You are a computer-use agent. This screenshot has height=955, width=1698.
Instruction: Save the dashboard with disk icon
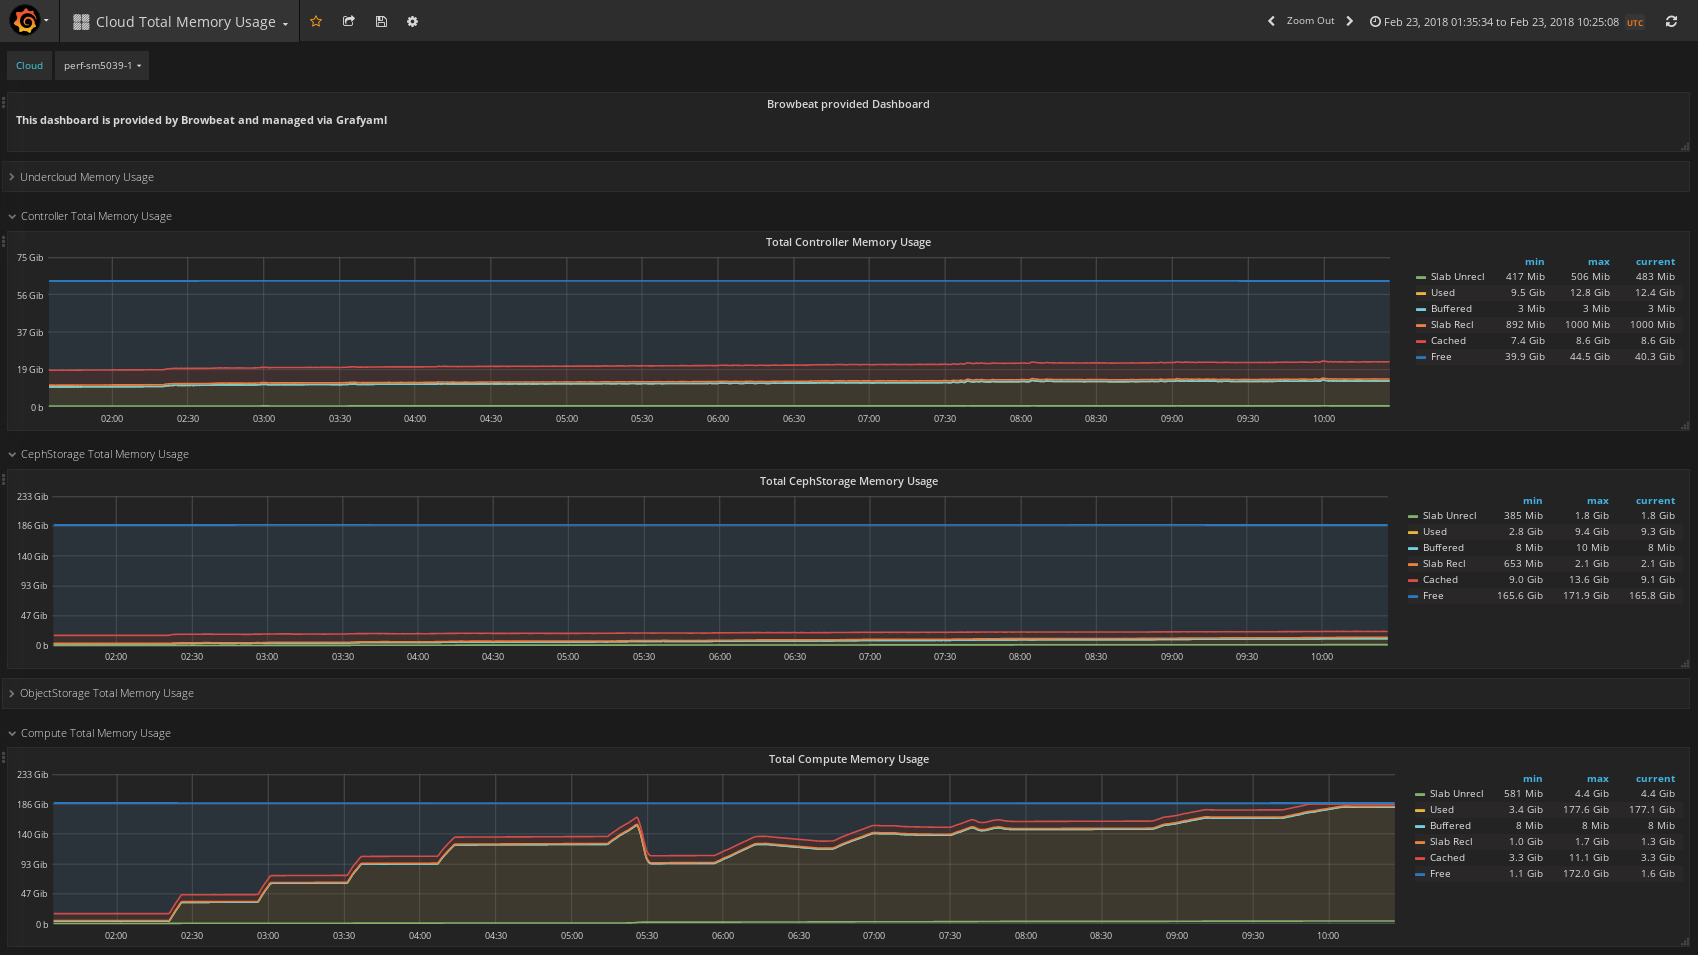tap(381, 21)
